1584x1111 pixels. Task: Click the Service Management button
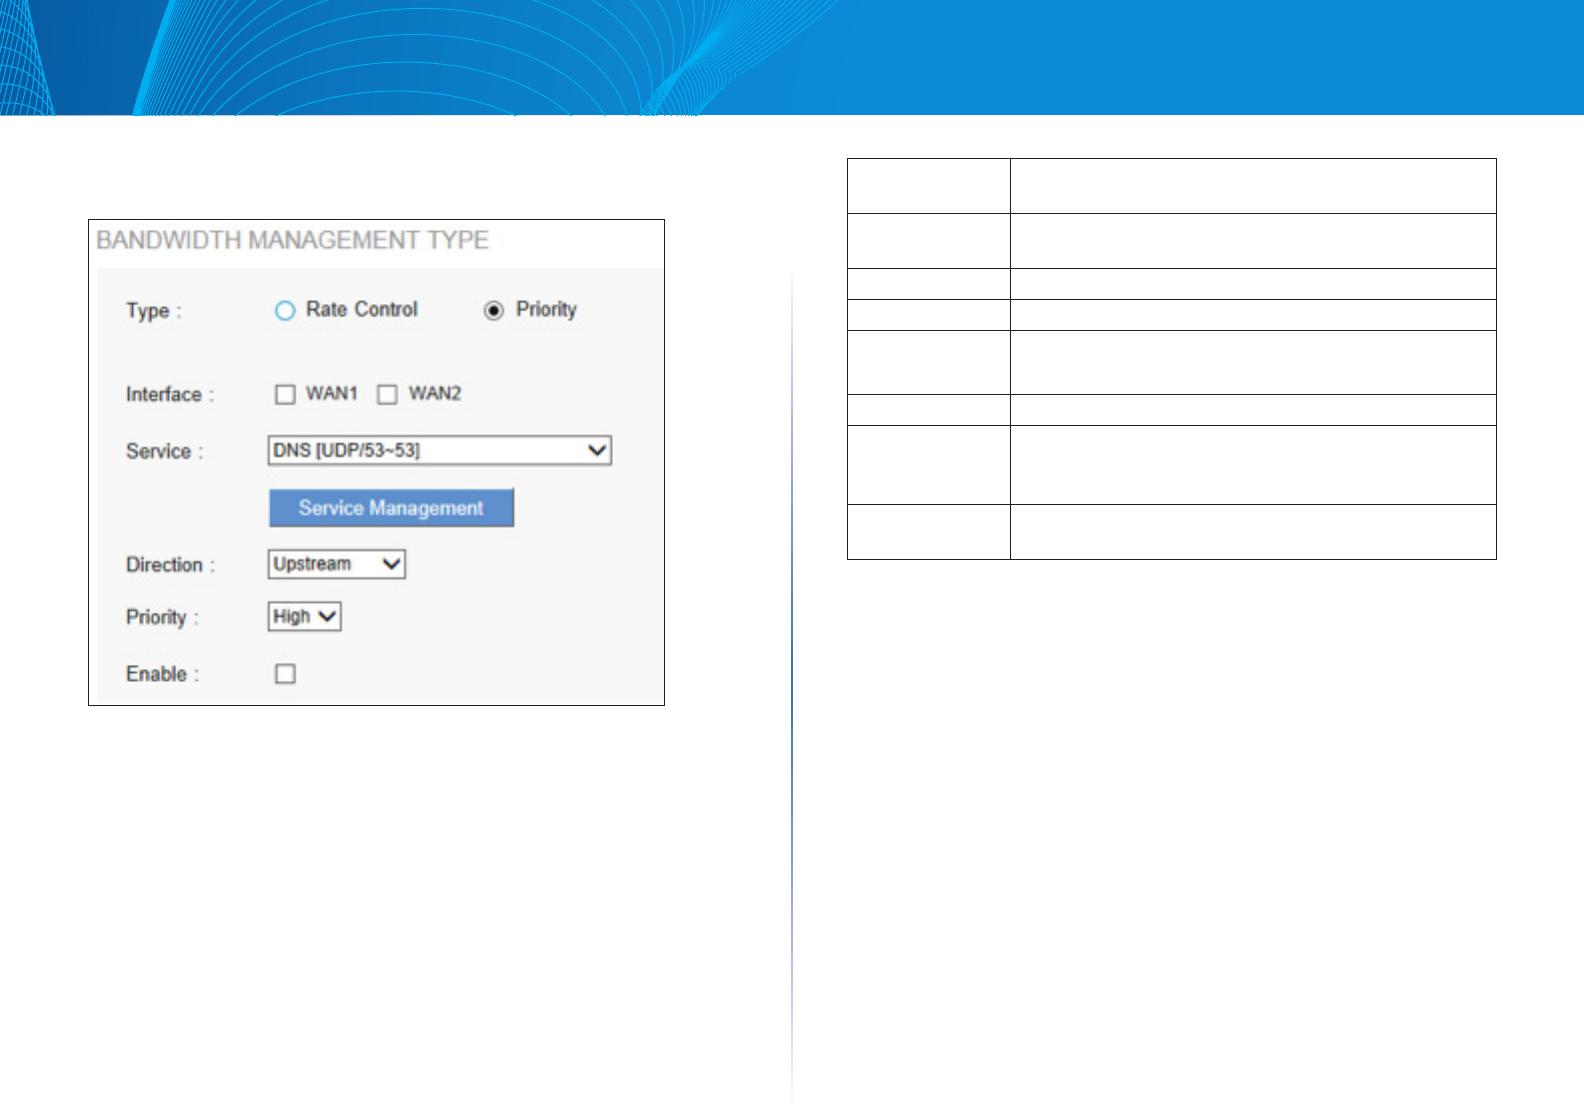pos(391,508)
